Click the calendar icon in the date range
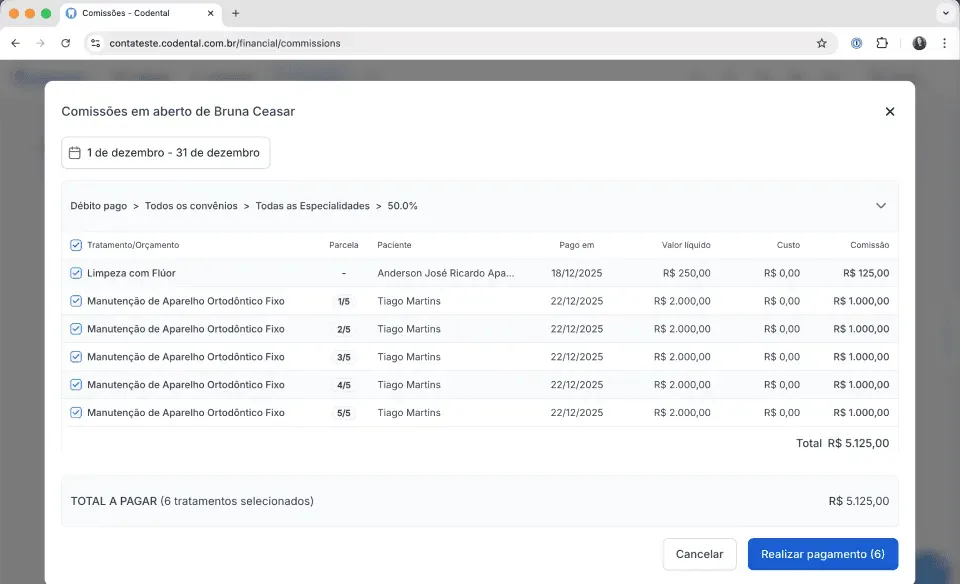This screenshot has height=584, width=960. click(x=75, y=152)
